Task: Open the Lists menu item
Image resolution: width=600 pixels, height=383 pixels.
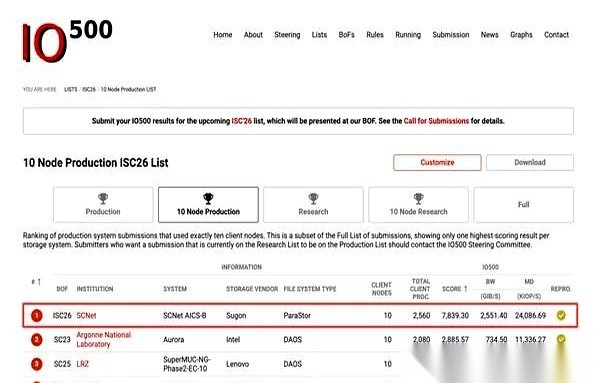Action: coord(319,35)
